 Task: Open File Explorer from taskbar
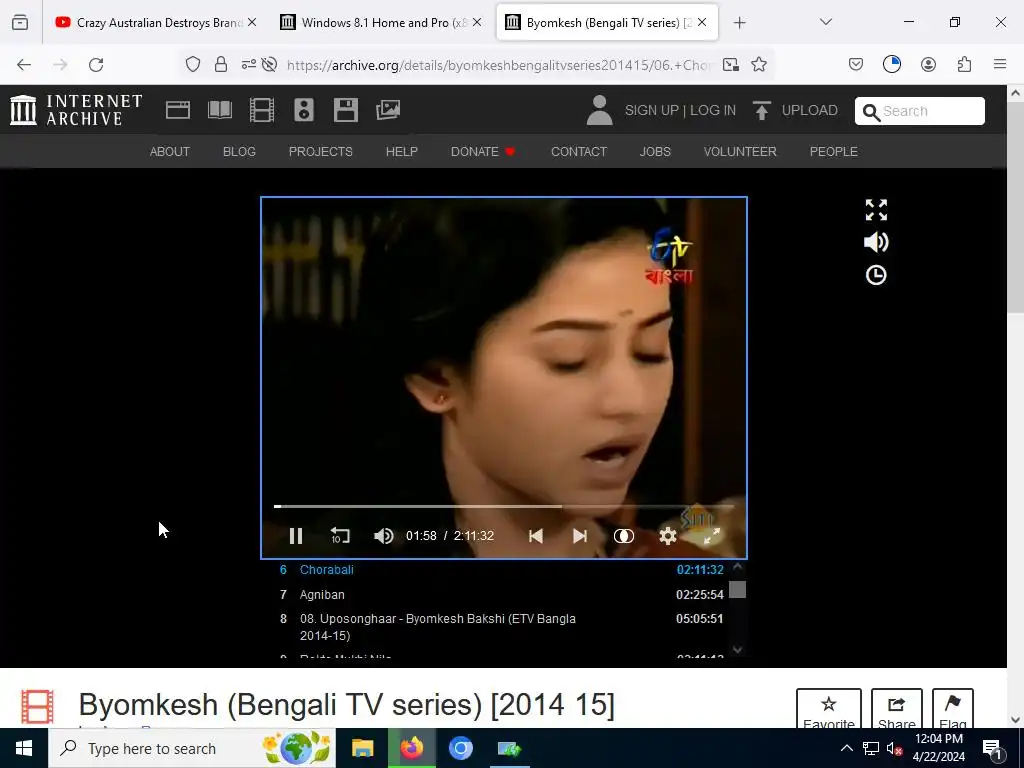tap(362, 748)
